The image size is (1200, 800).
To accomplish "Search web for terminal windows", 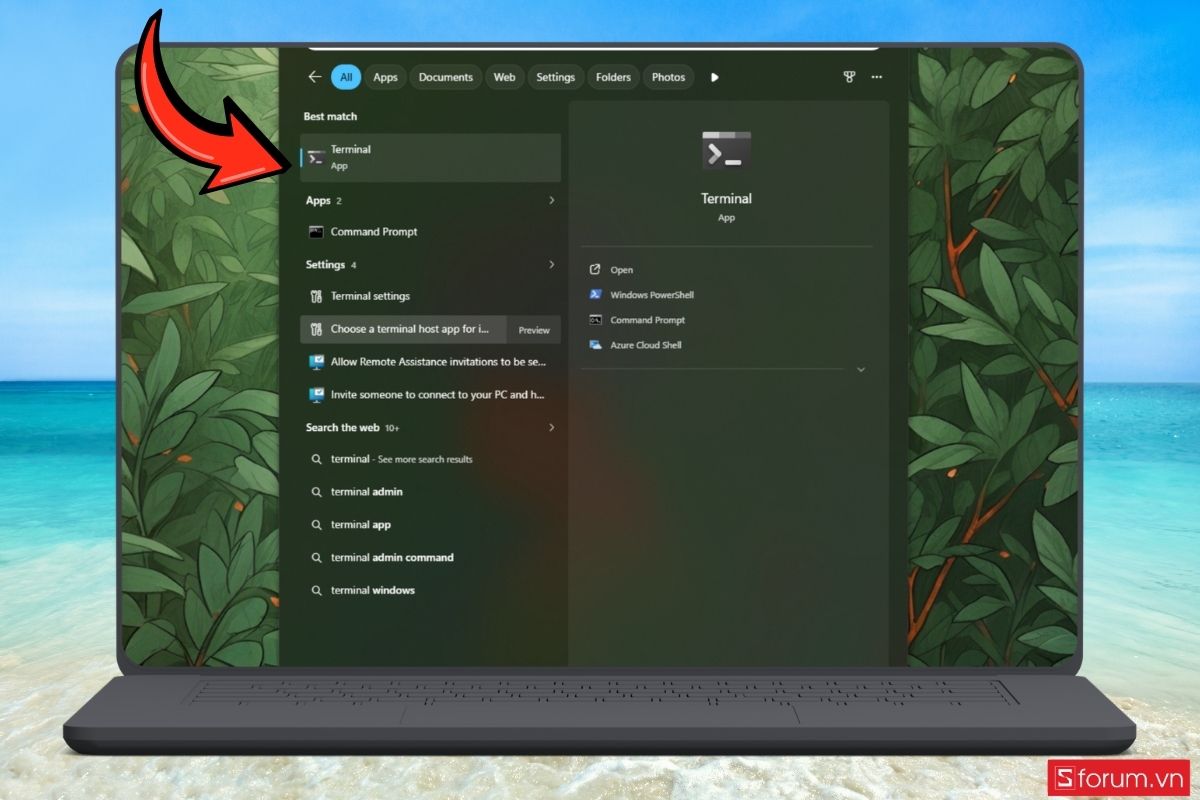I will tap(431, 590).
